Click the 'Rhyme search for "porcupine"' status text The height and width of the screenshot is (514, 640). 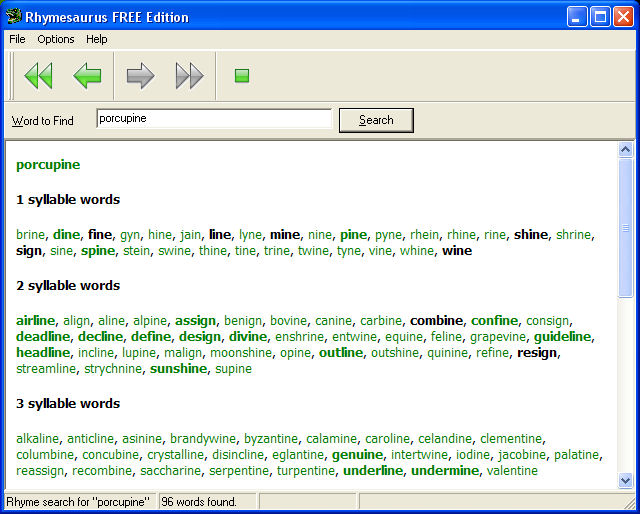78,502
